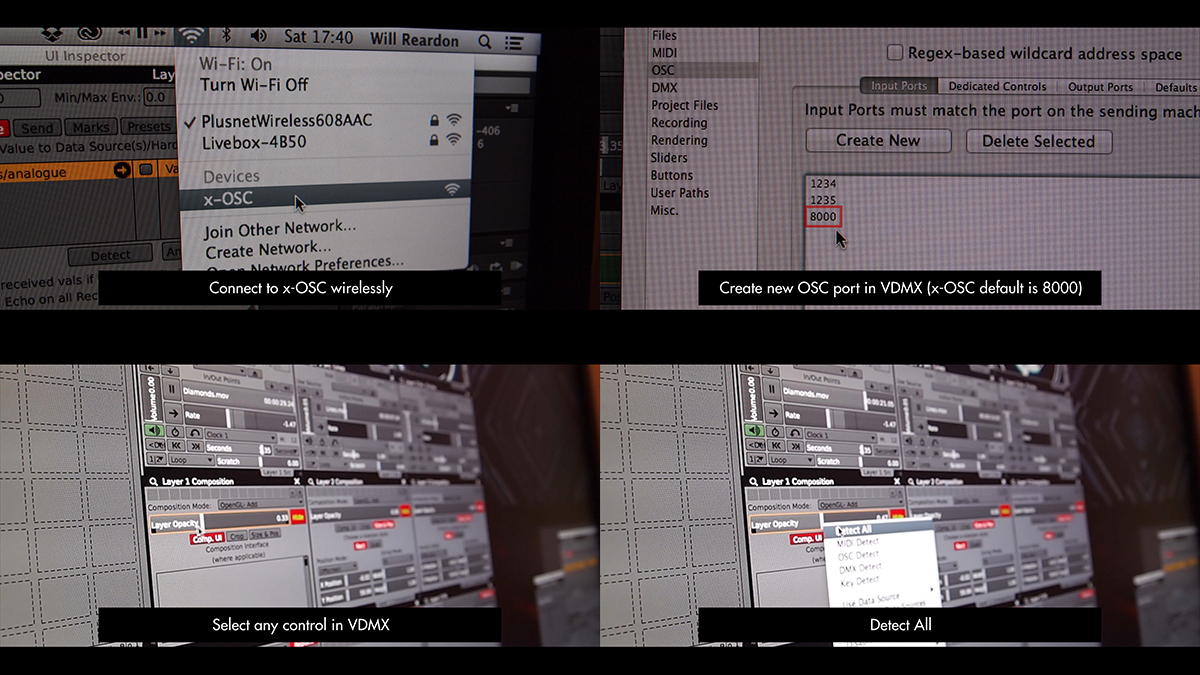Choose Join Other Network...
The width and height of the screenshot is (1200, 675).
[x=280, y=228]
